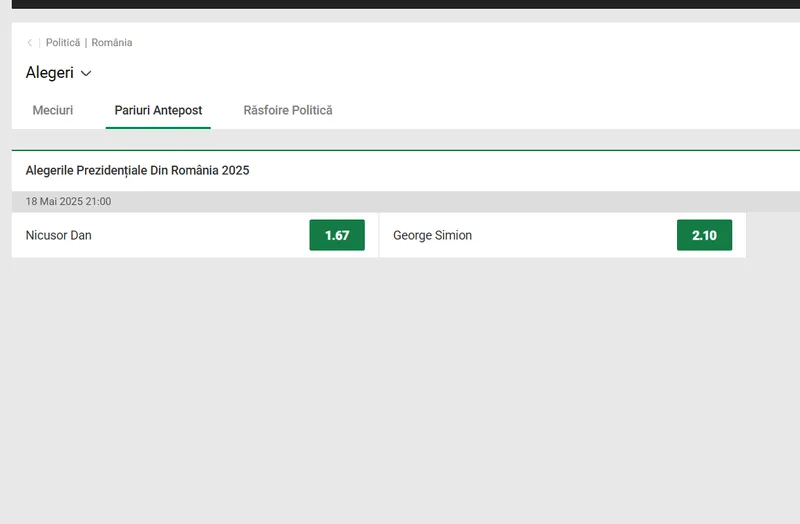Click the dark header bar at top
Screen dimensions: 800x524
coord(400,4)
